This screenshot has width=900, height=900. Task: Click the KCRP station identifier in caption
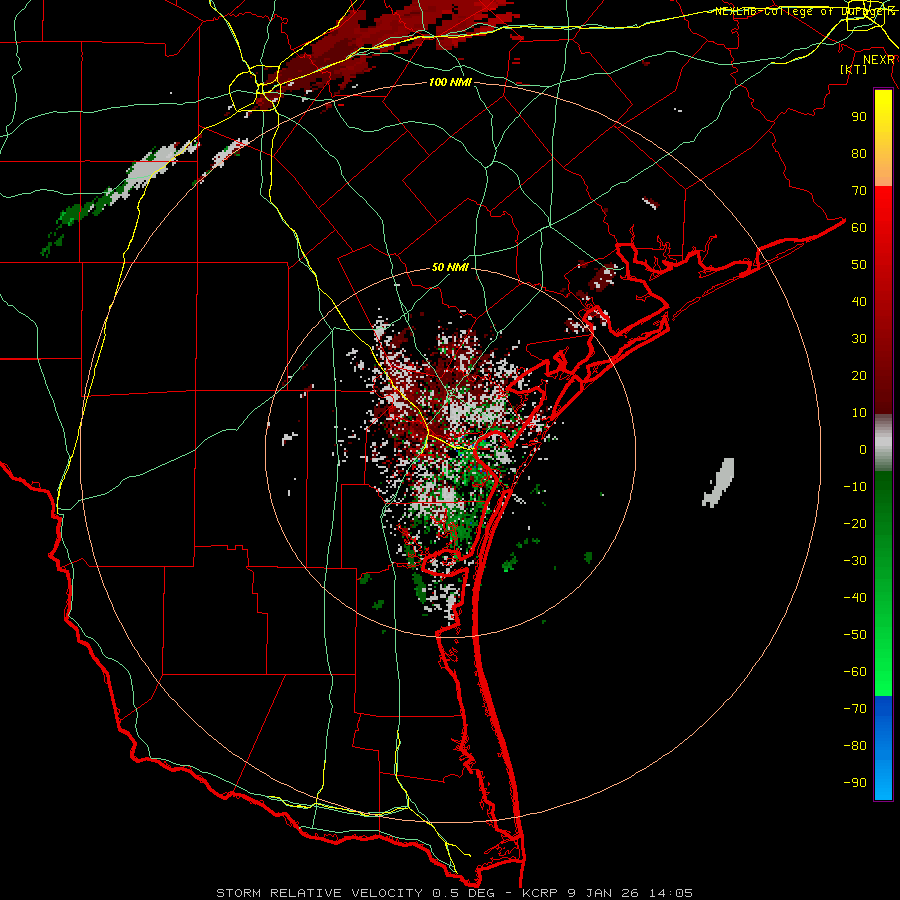(x=540, y=893)
